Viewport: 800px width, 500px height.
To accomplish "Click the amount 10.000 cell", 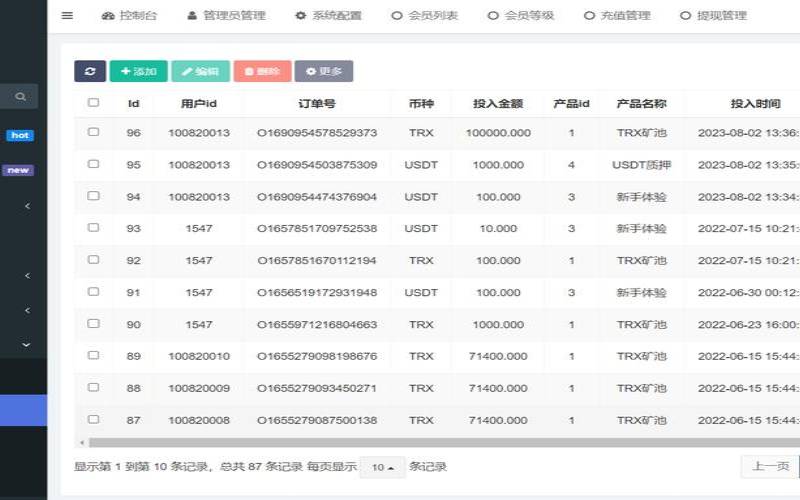I will point(498,228).
